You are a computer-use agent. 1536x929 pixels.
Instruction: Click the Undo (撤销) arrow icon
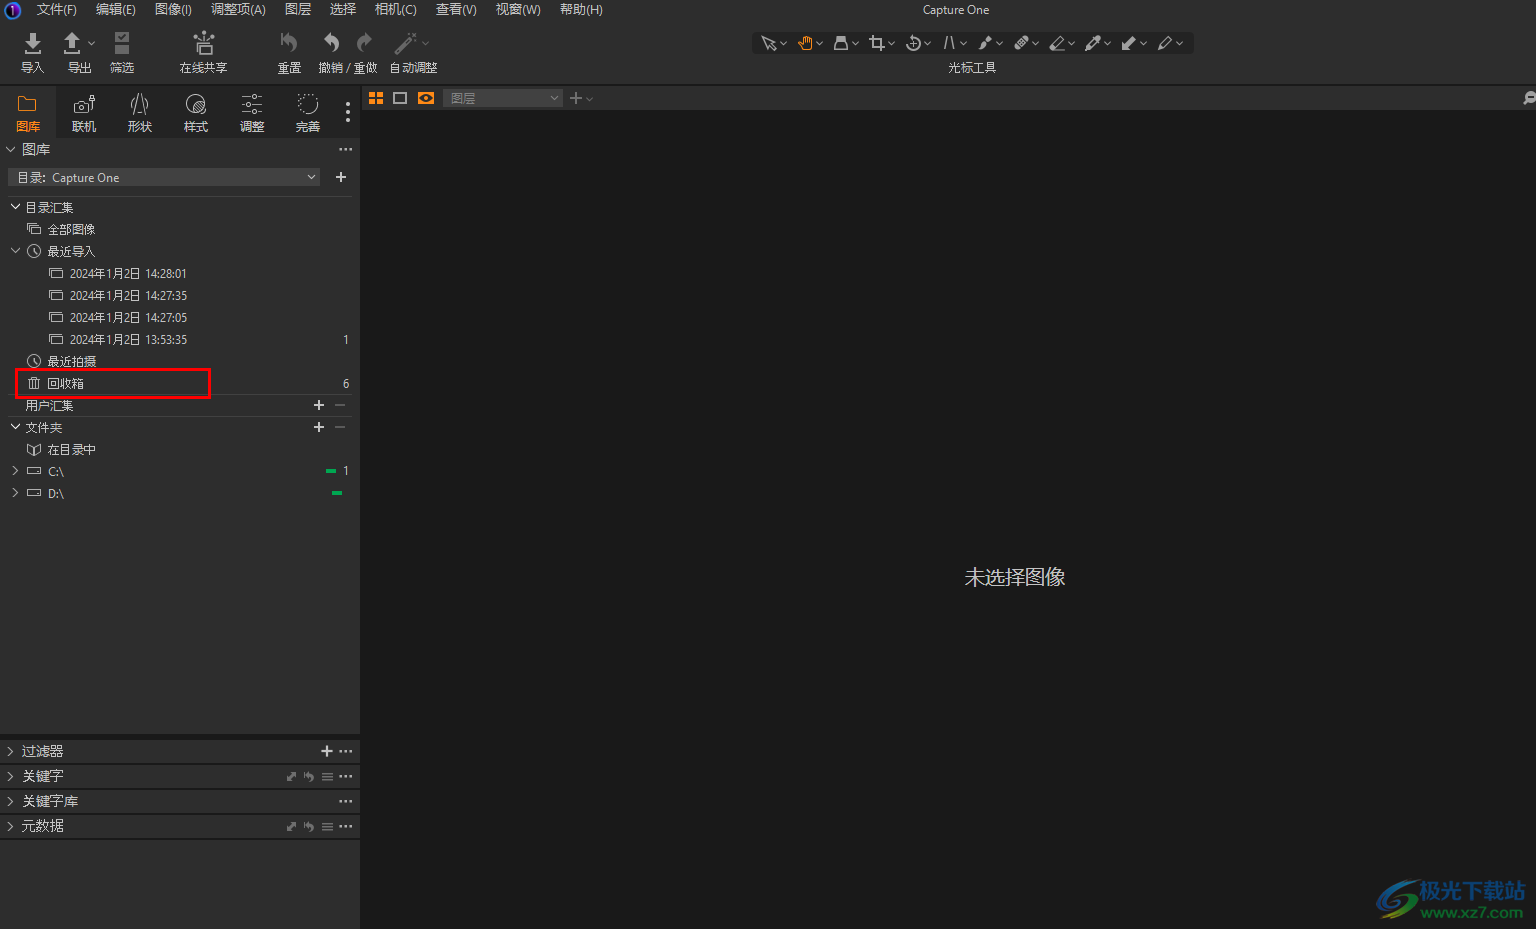(331, 43)
